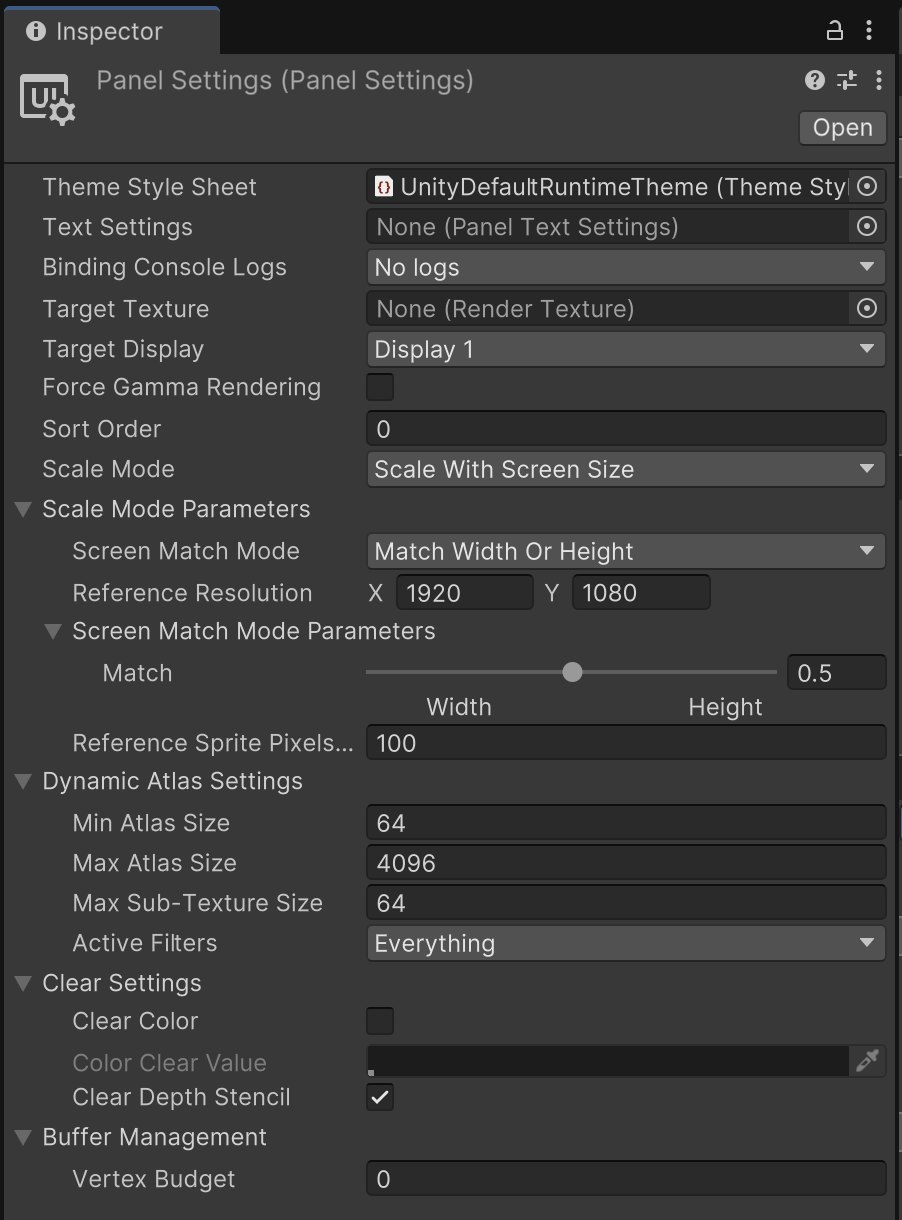Tick the Clear Color checkbox
The width and height of the screenshot is (902, 1220).
(x=380, y=1021)
